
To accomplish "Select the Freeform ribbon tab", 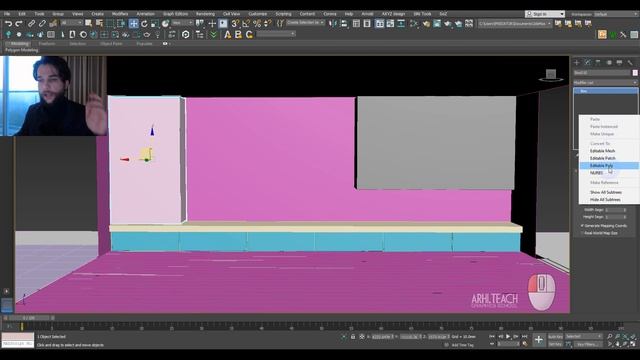I will [47, 43].
